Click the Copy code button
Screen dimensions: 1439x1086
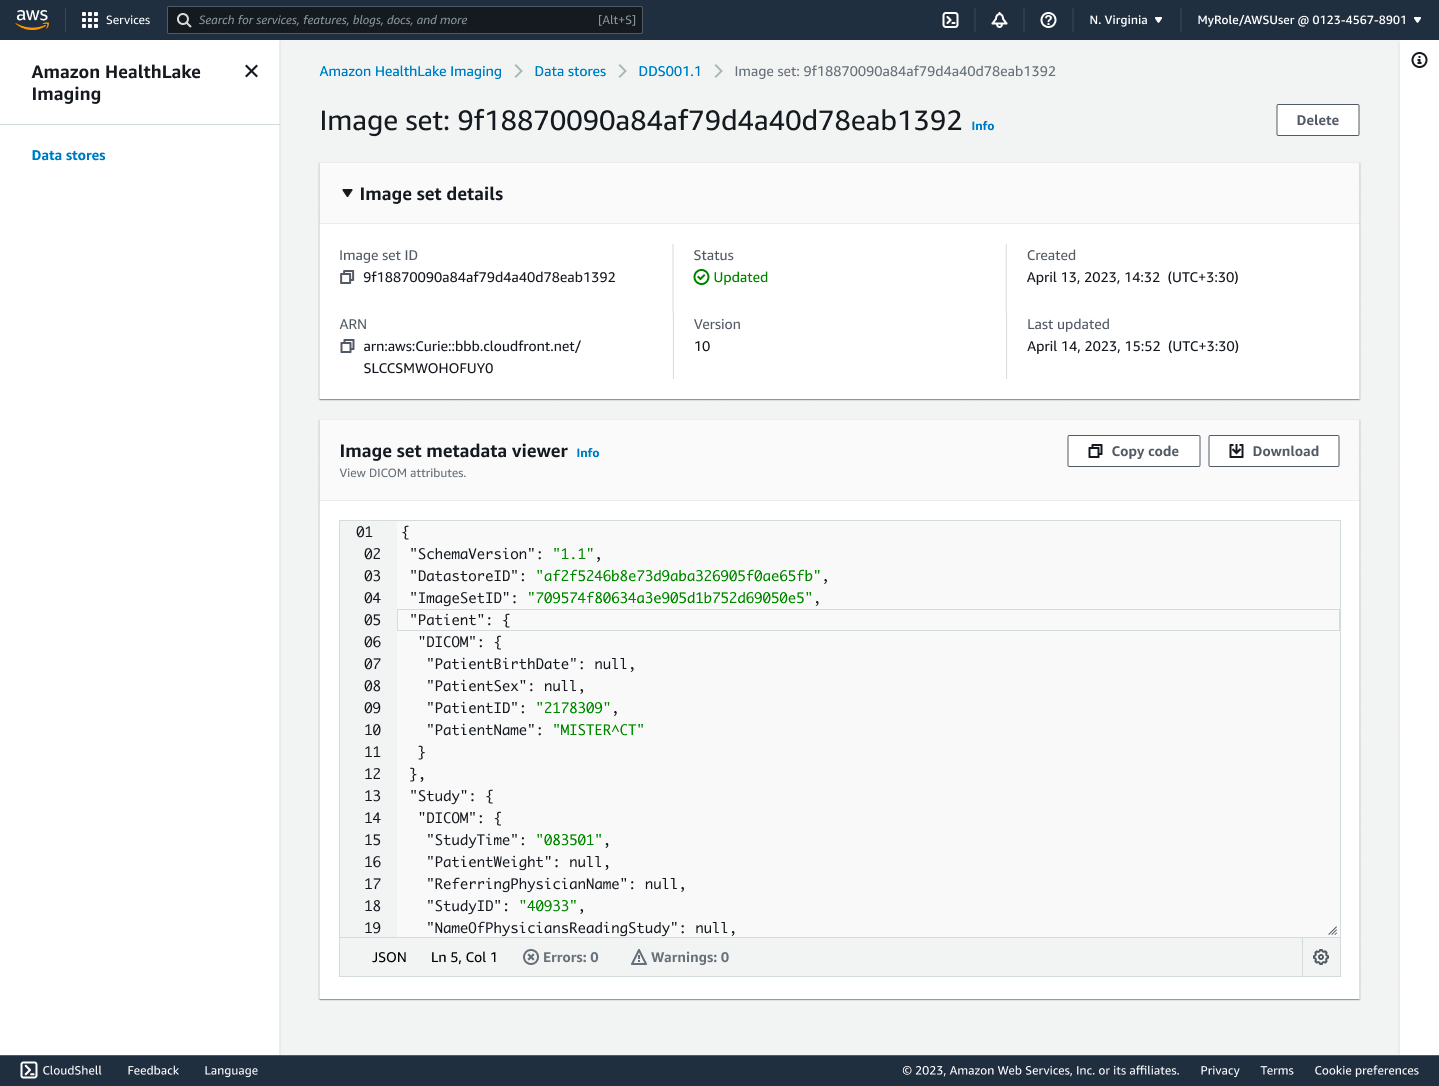1133,451
